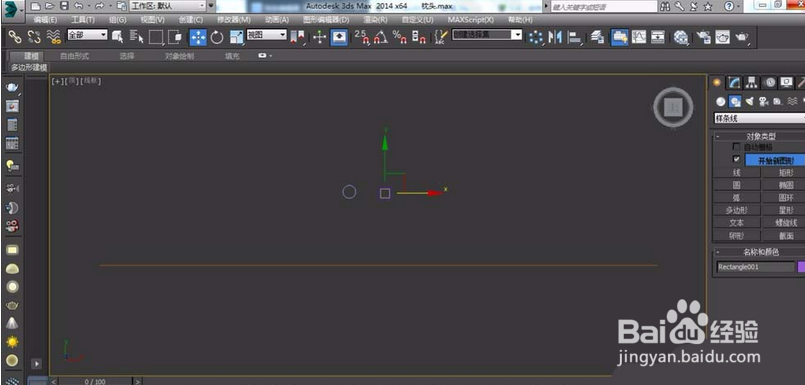
Task: Toggle the Percent Snap magnet
Action: (x=399, y=37)
